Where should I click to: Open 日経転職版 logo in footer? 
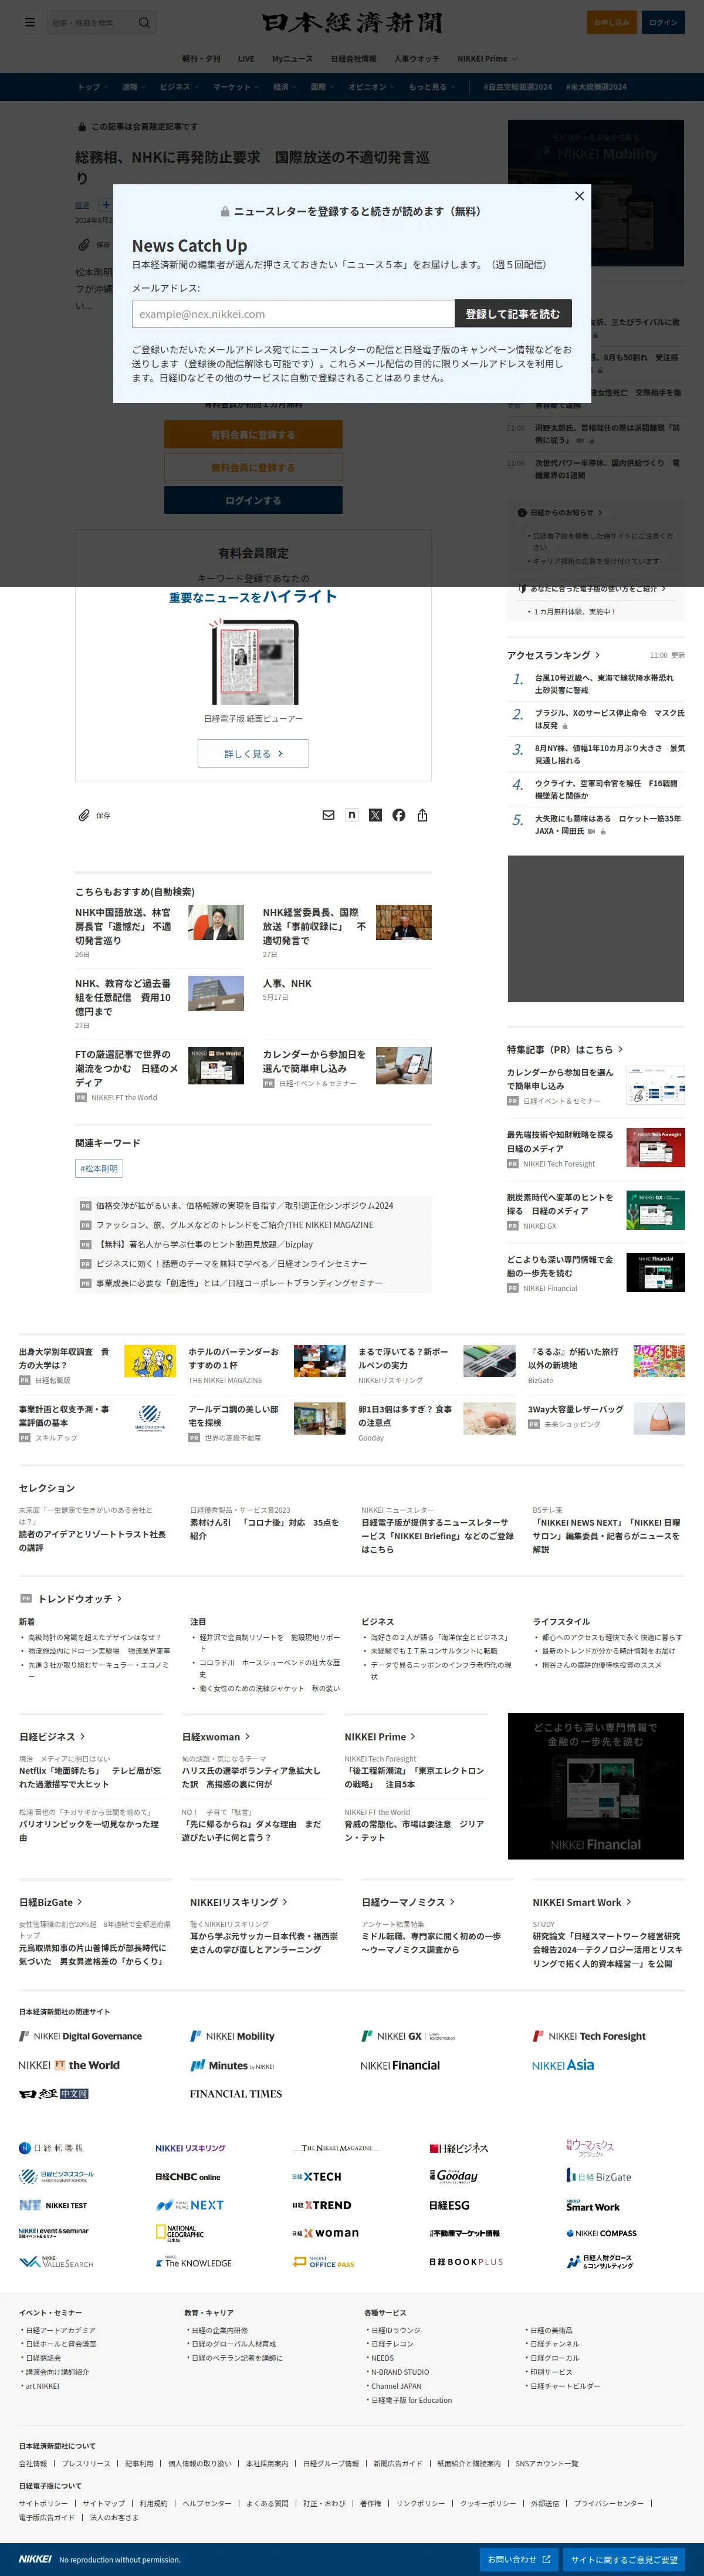[51, 2148]
